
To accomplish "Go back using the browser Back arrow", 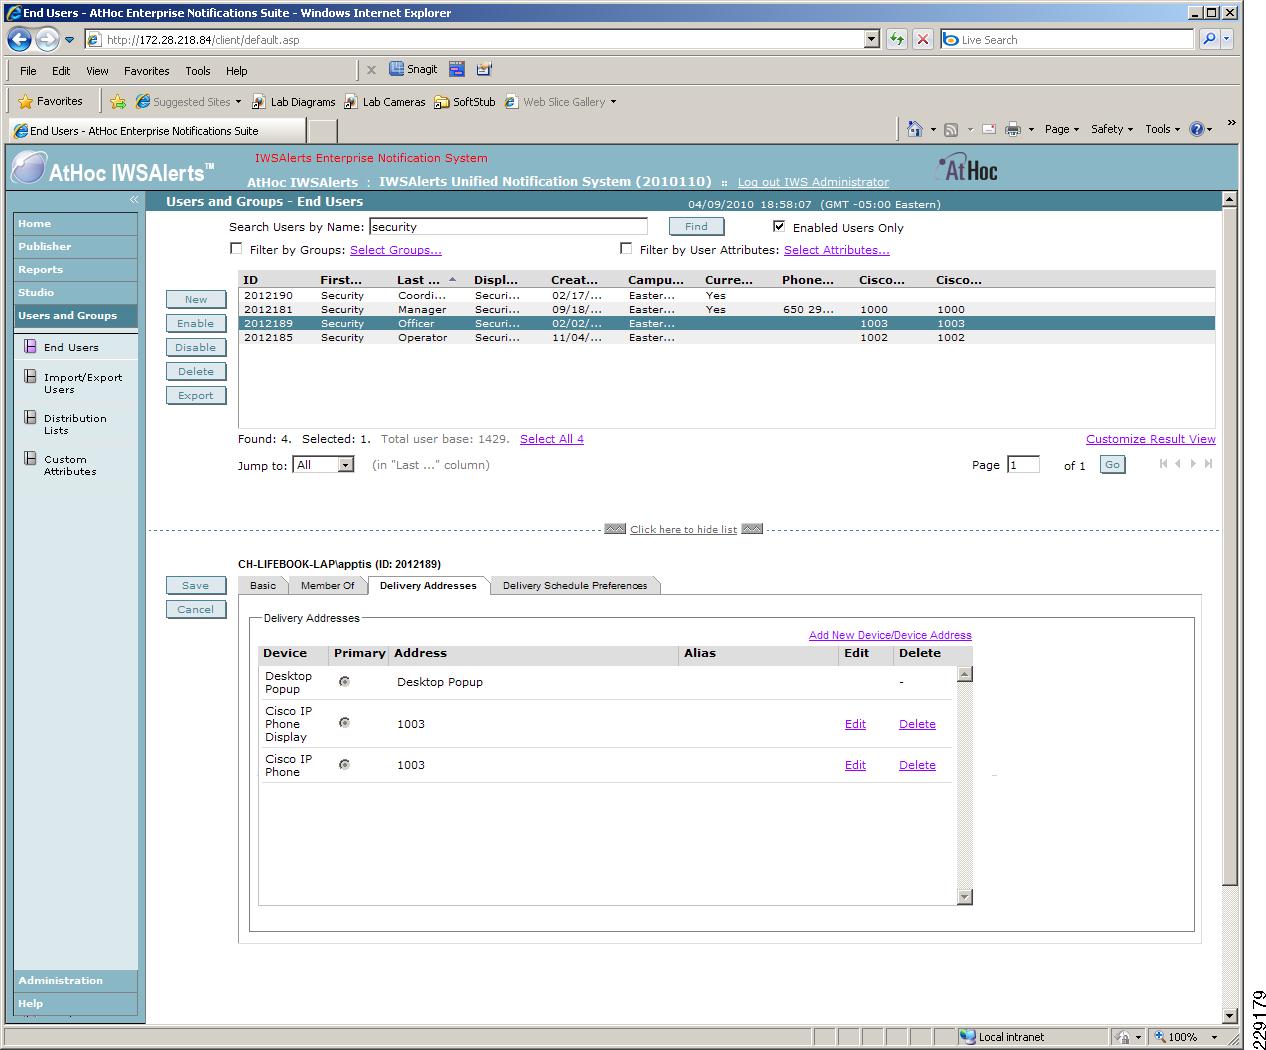I will click(x=19, y=40).
